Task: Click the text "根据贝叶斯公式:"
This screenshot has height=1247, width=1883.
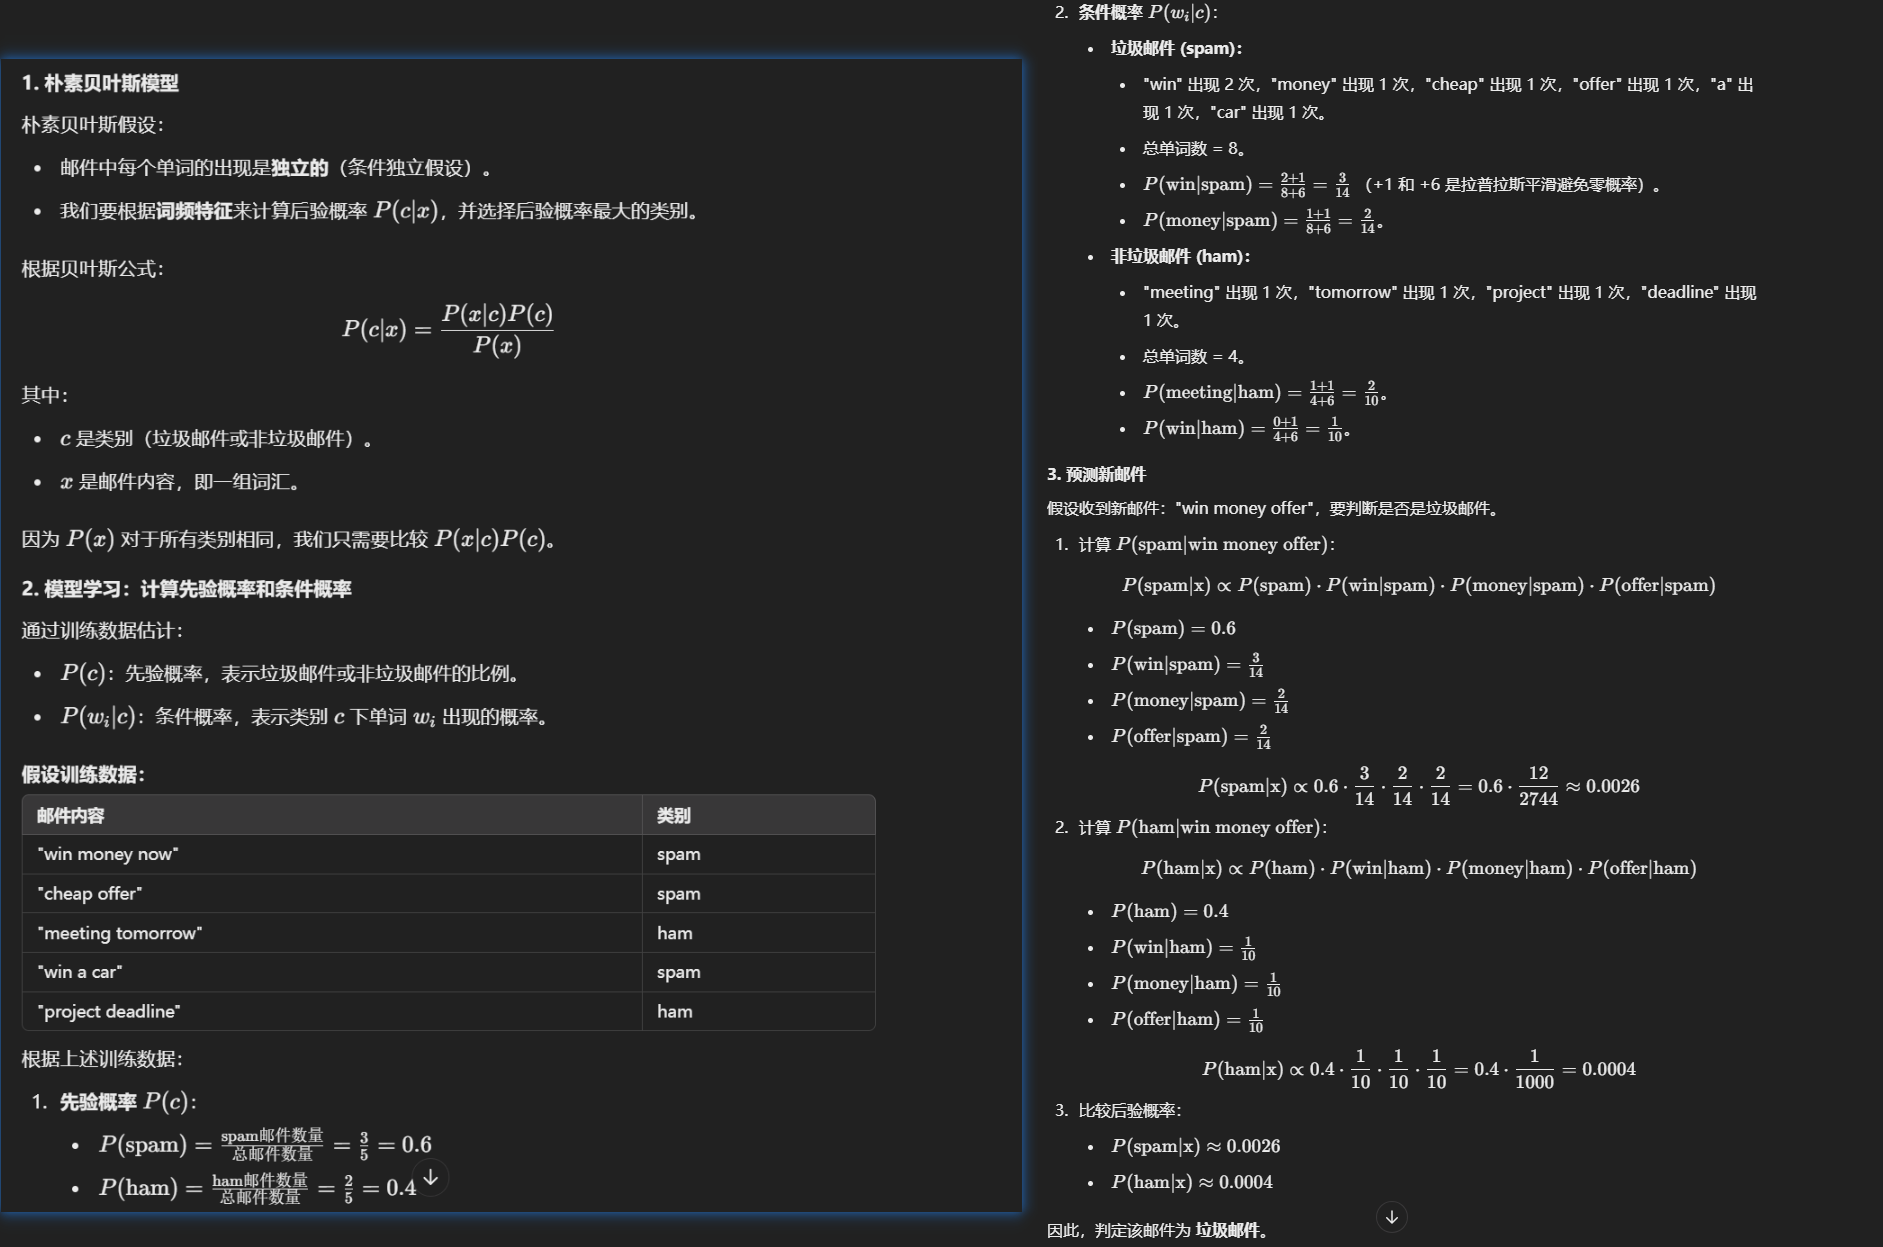Action: (x=92, y=269)
